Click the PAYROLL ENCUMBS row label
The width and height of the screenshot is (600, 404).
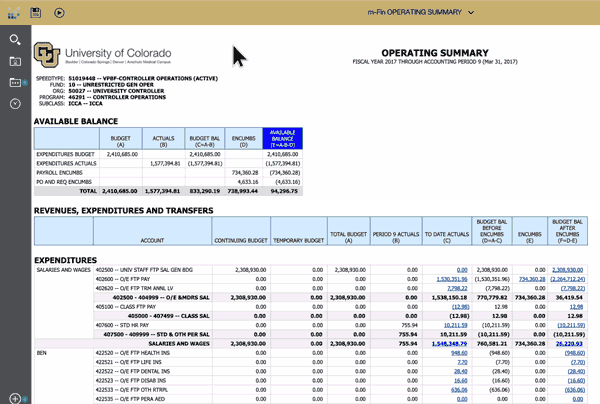click(x=59, y=173)
